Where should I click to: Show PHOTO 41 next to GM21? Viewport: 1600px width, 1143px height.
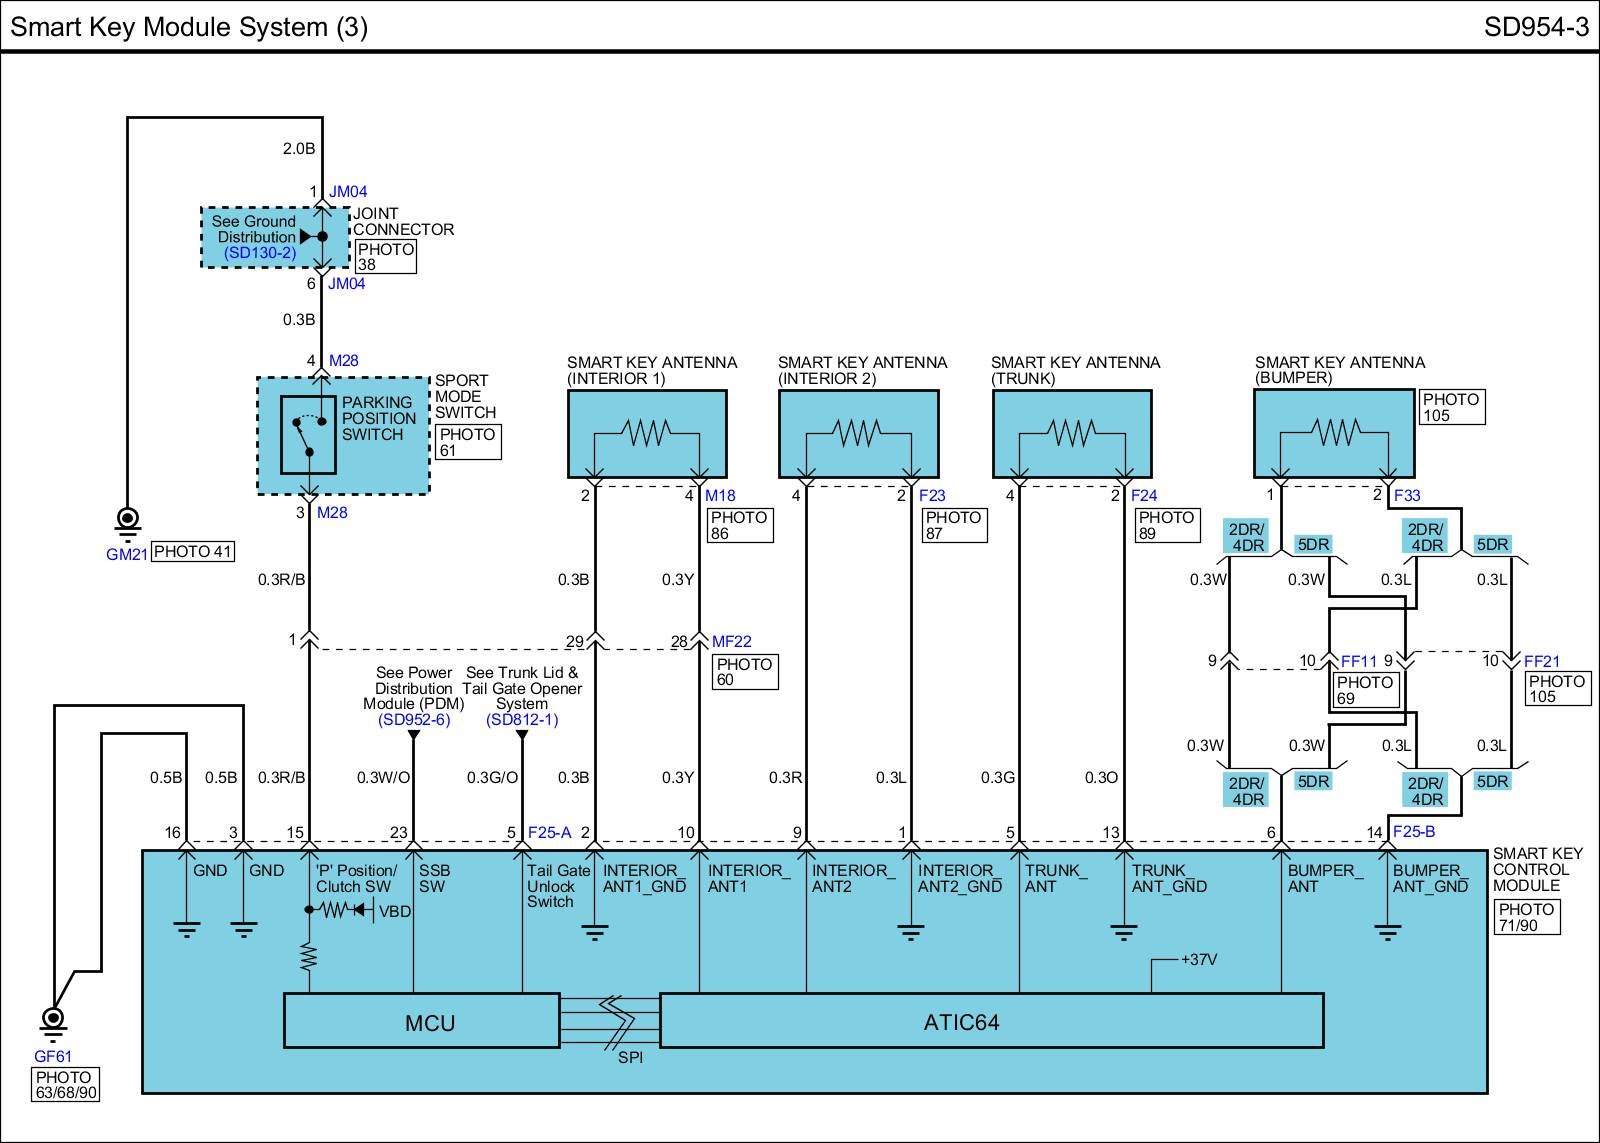point(193,552)
